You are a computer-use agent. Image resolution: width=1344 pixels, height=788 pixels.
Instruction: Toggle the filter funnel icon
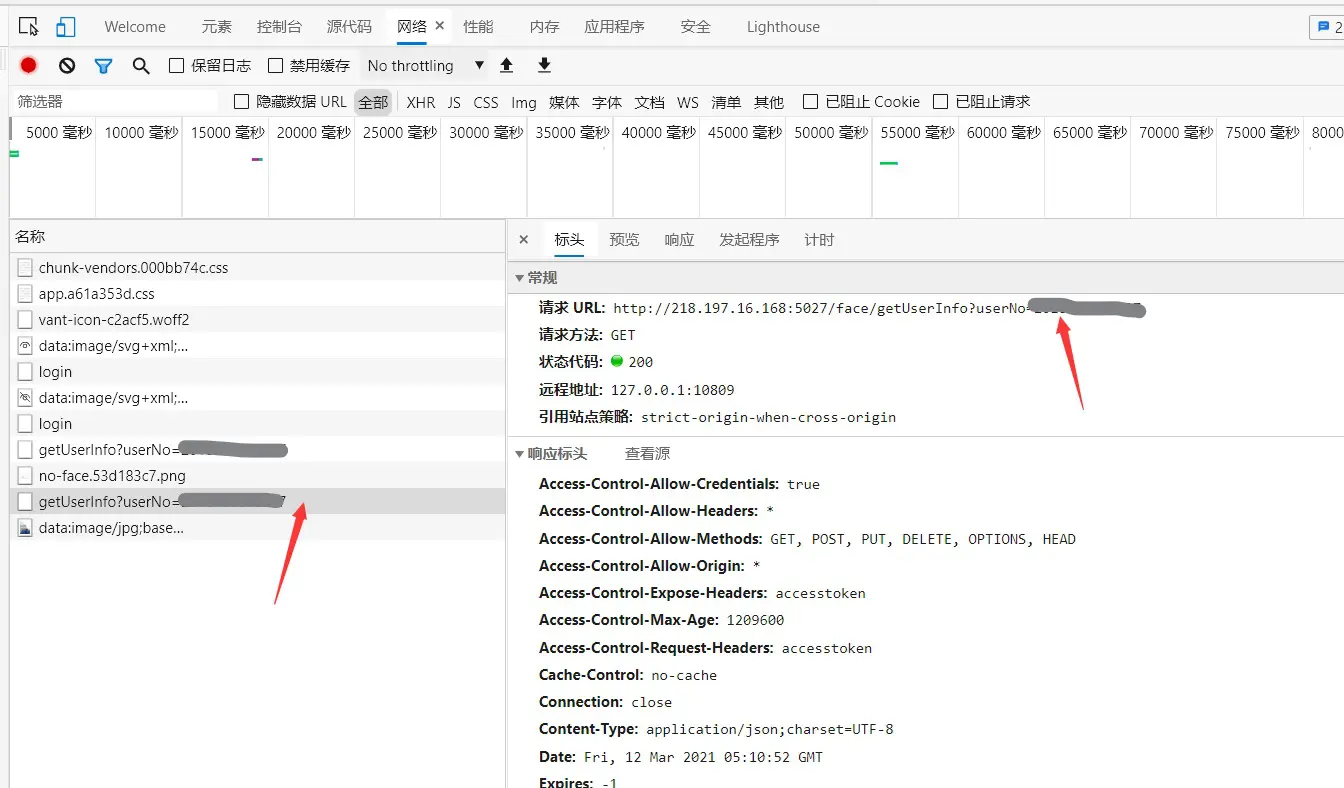coord(103,65)
